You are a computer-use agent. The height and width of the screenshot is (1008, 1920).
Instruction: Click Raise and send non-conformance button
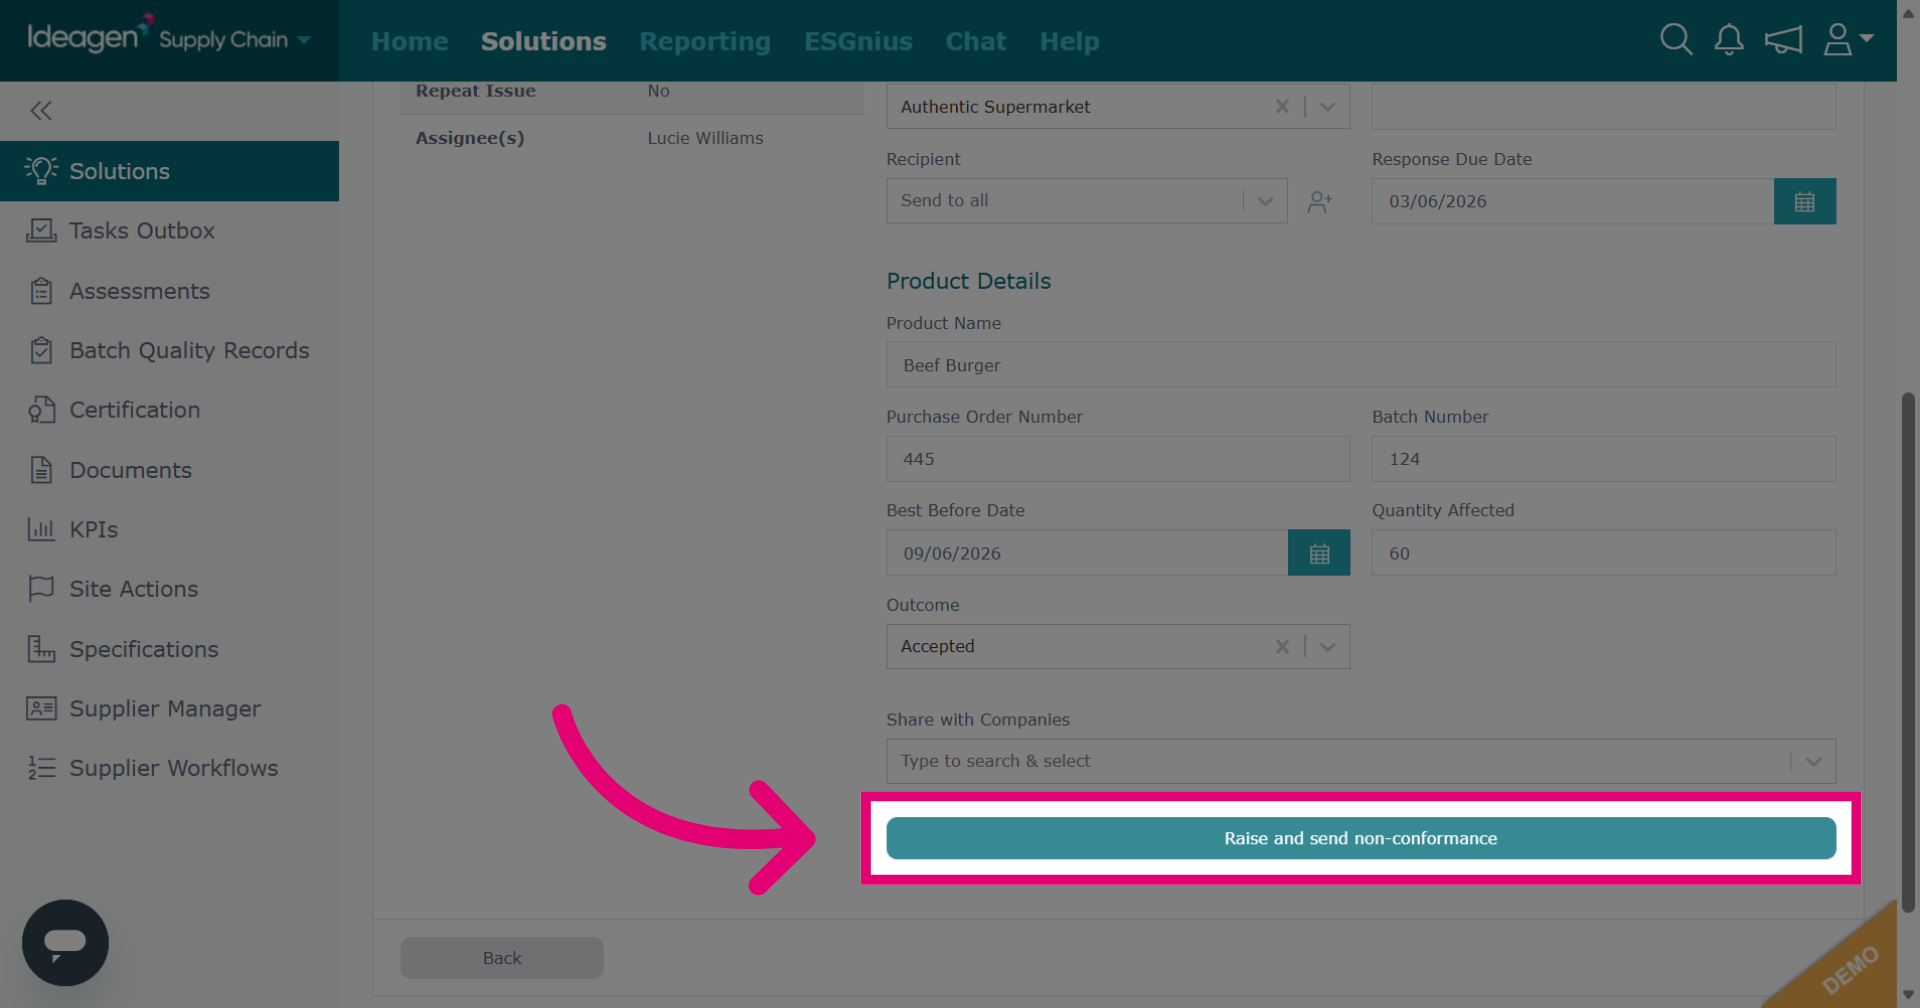click(x=1361, y=838)
